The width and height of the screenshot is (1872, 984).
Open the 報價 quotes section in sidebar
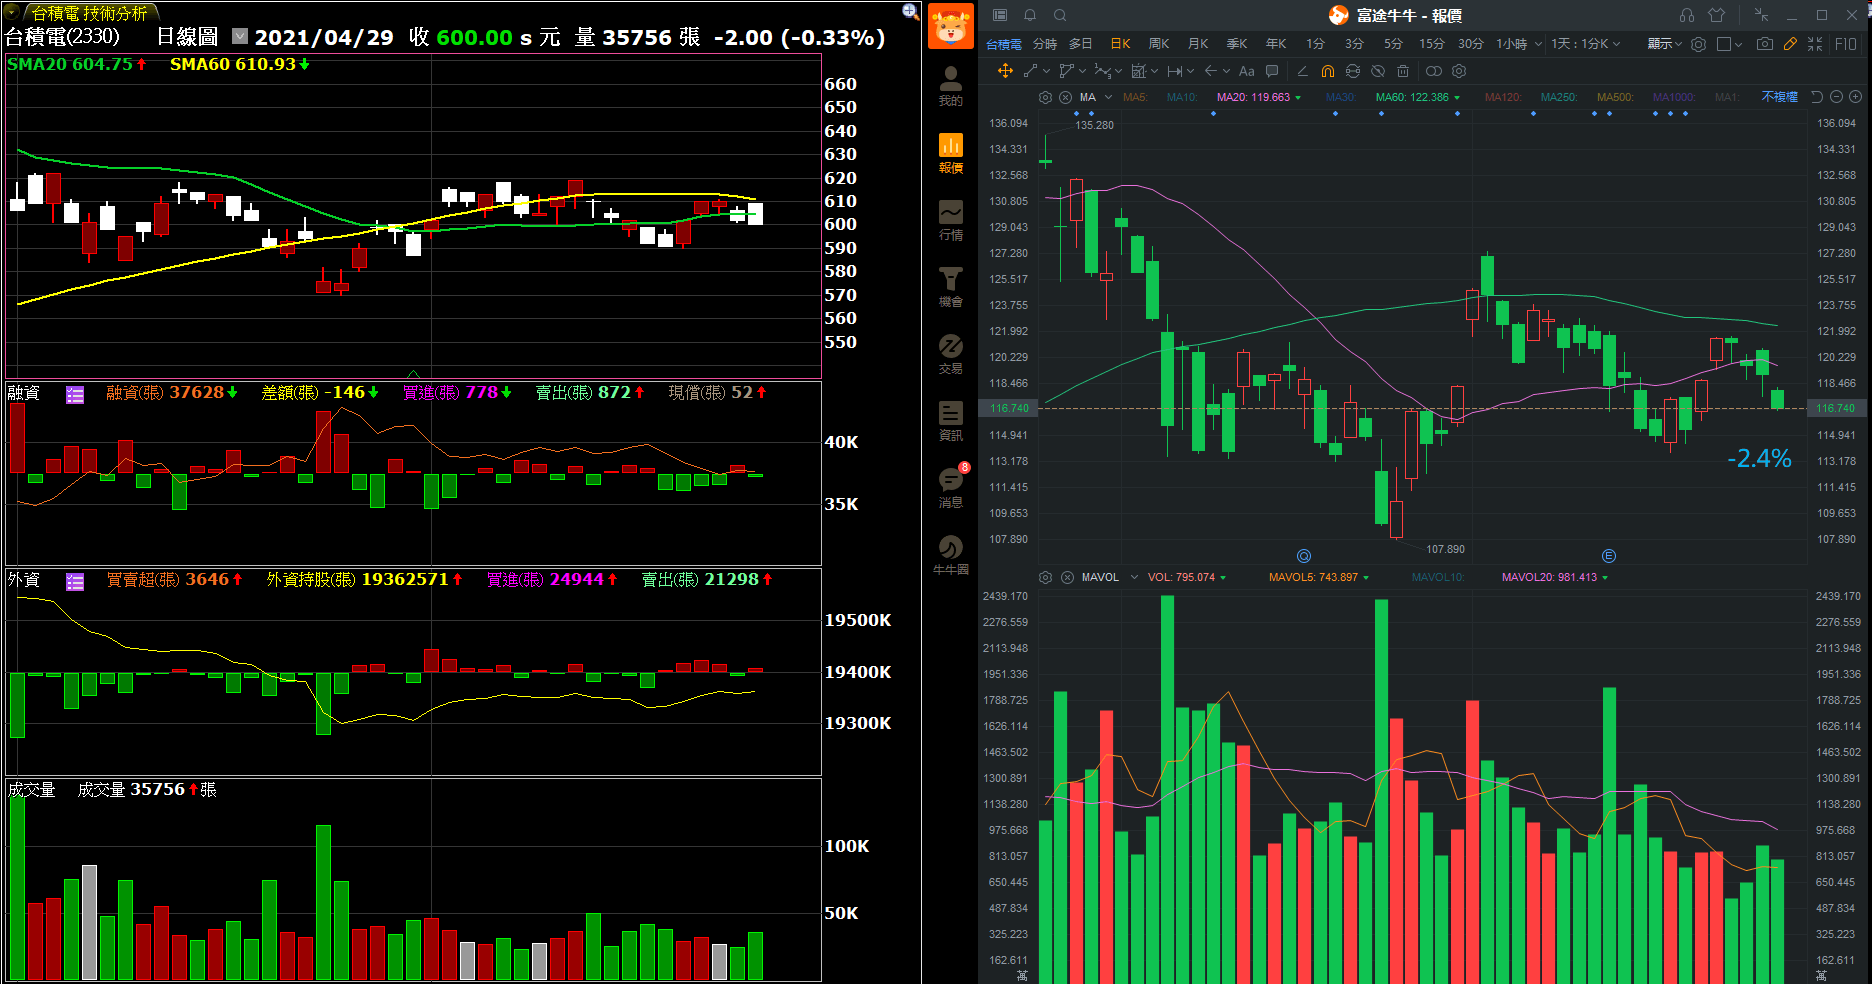(x=950, y=153)
